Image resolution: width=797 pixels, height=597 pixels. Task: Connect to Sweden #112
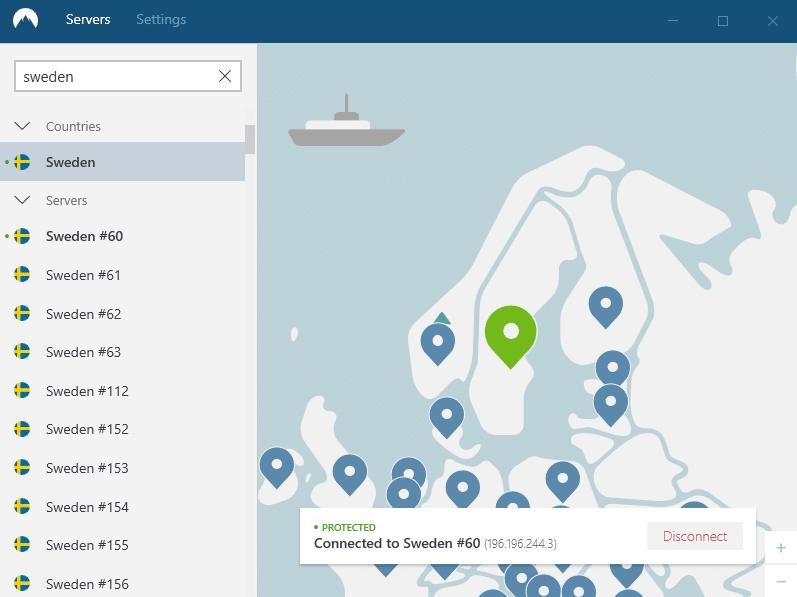122,391
